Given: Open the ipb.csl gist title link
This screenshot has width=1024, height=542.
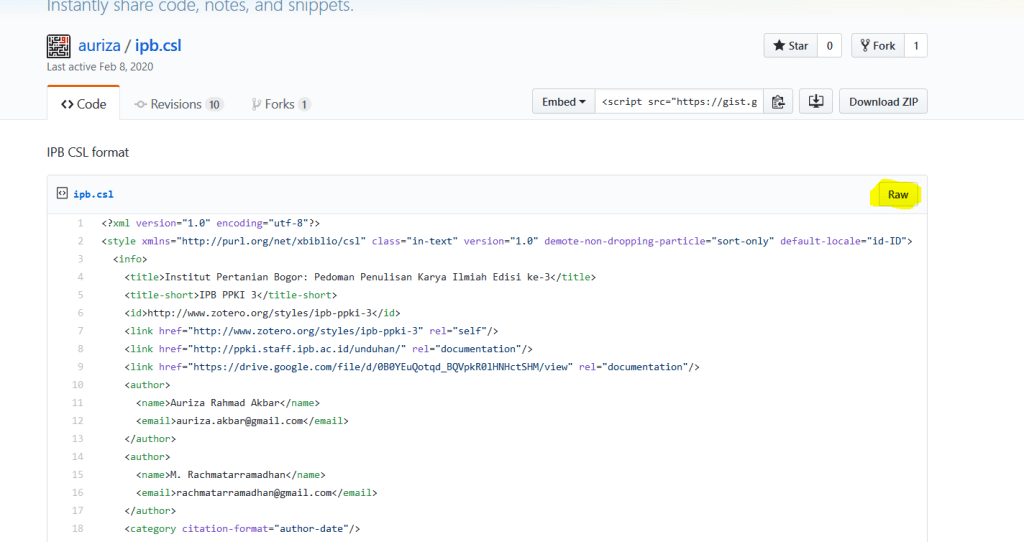Looking at the screenshot, I should pyautogui.click(x=158, y=46).
